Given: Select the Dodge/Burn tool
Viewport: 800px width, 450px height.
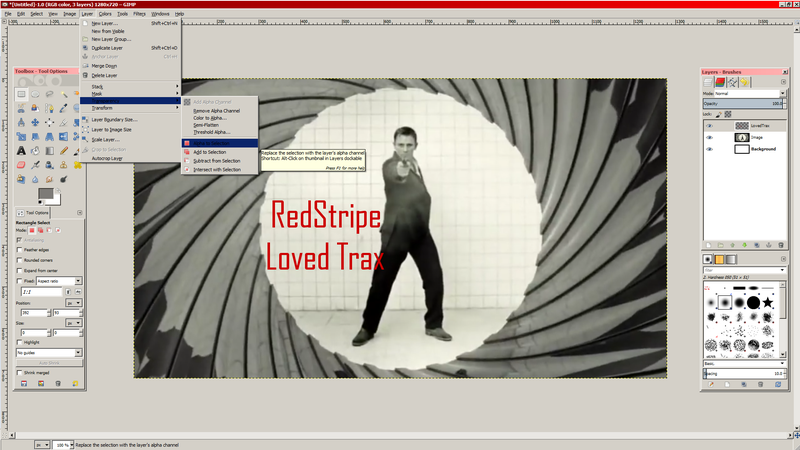Looking at the screenshot, I should pos(63,180).
